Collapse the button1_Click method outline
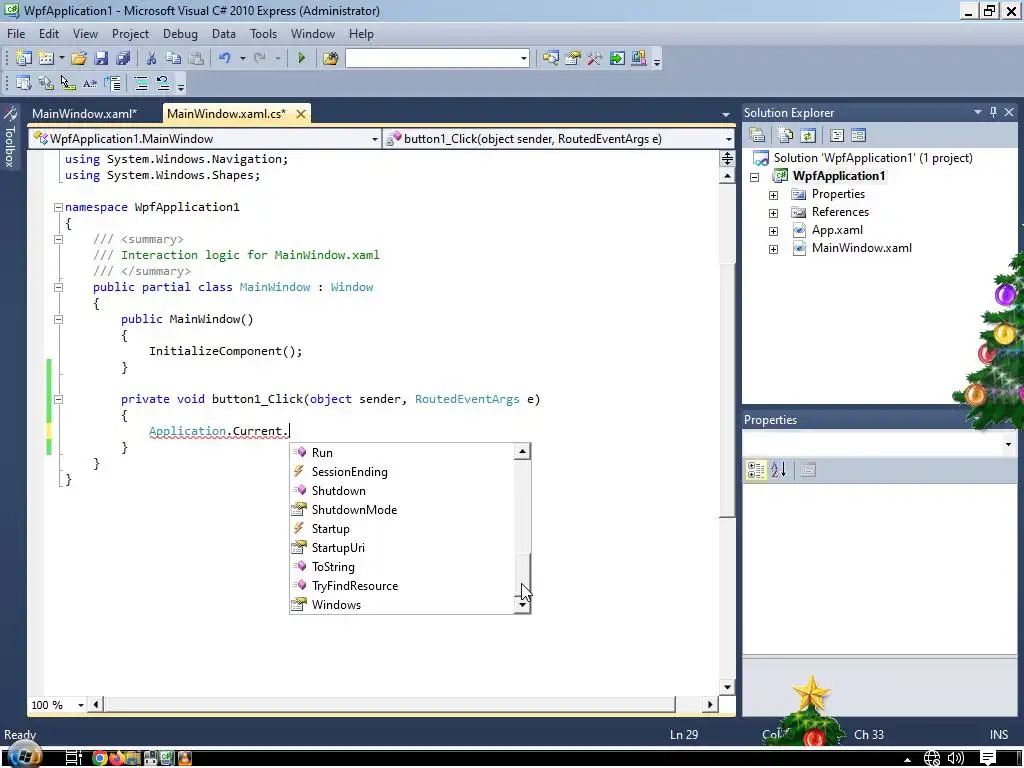Screen dimensions: 1024x768 click(58, 399)
